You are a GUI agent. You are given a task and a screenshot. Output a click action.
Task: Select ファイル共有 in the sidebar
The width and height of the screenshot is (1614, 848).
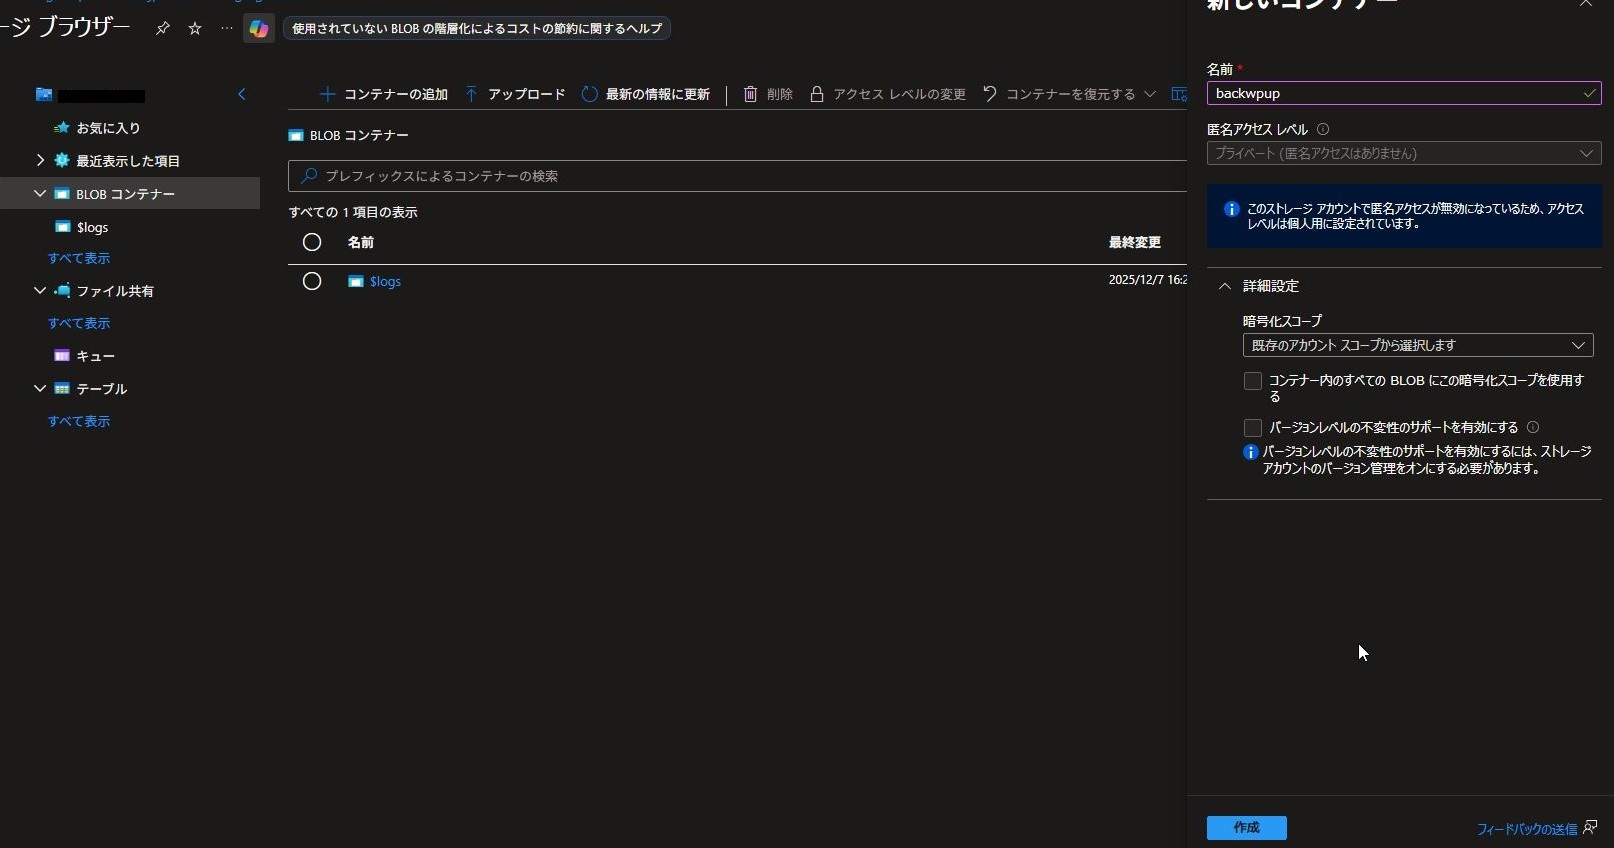pos(115,291)
